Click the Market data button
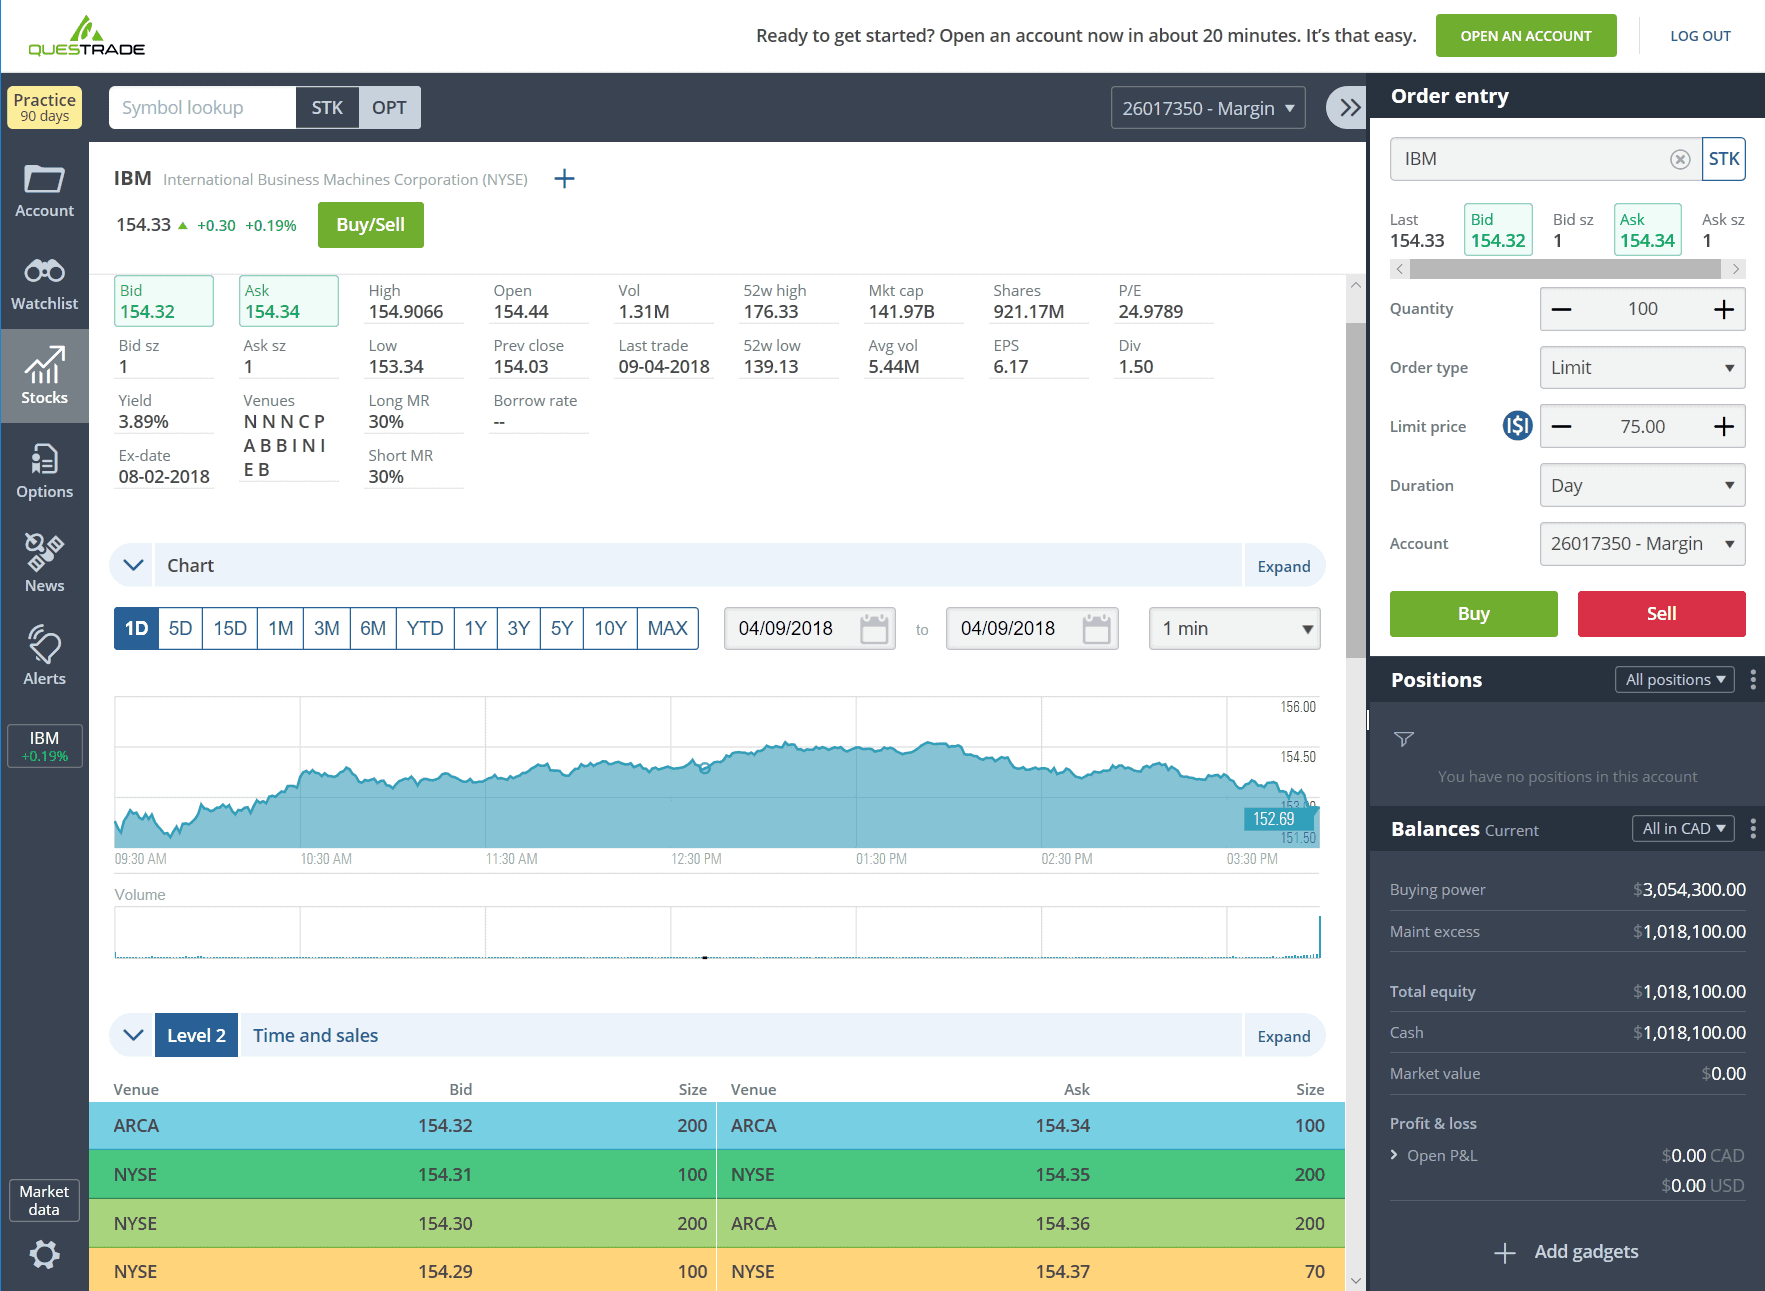Image resolution: width=1765 pixels, height=1291 pixels. tap(44, 1200)
